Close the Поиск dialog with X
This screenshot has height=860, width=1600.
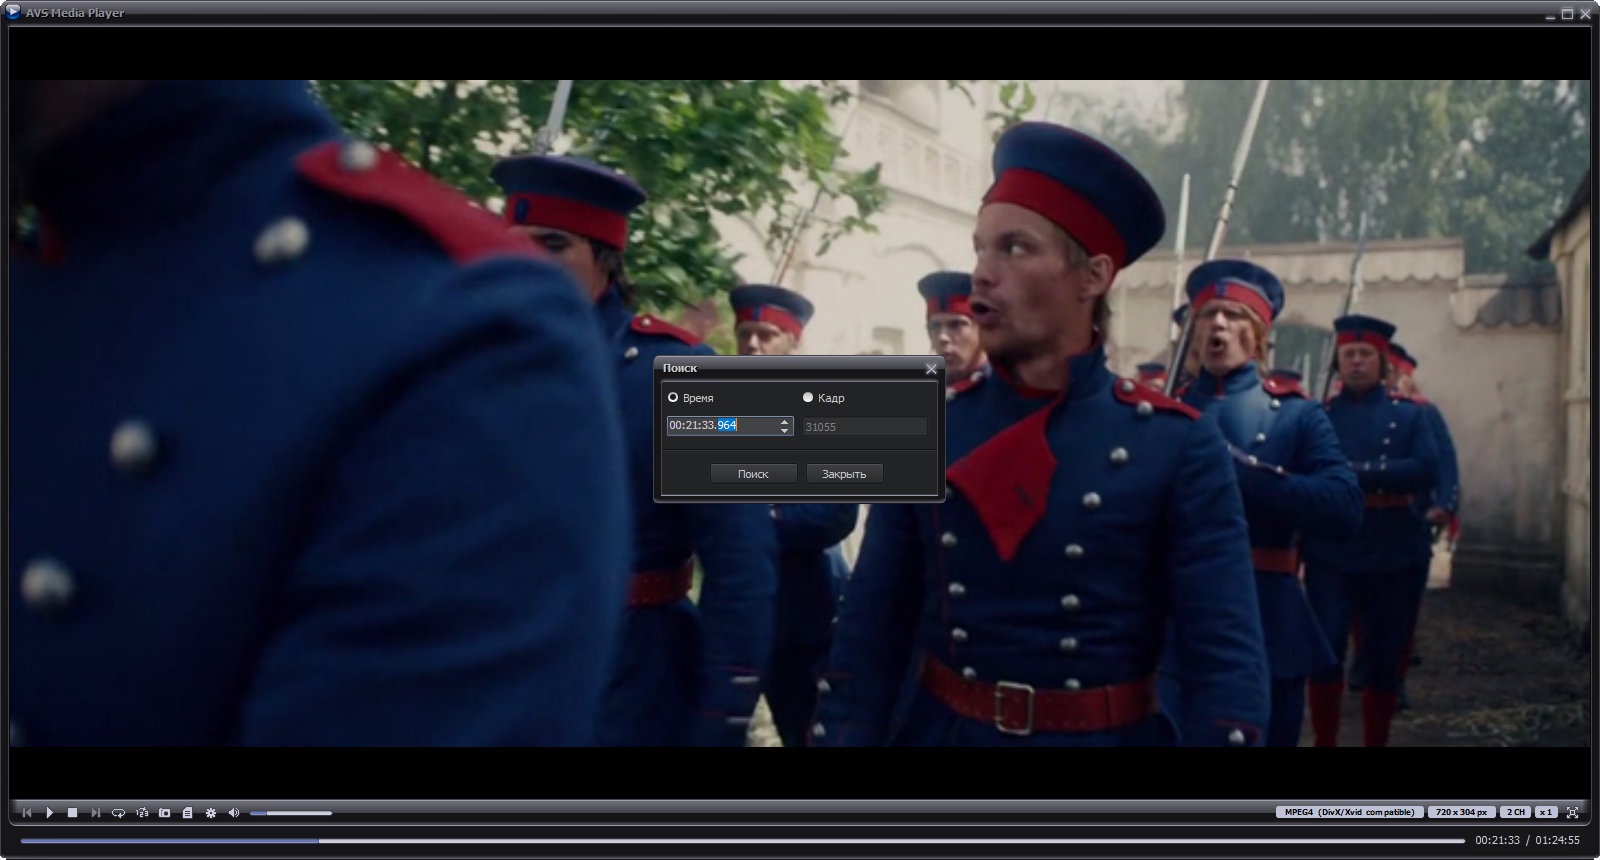click(931, 369)
